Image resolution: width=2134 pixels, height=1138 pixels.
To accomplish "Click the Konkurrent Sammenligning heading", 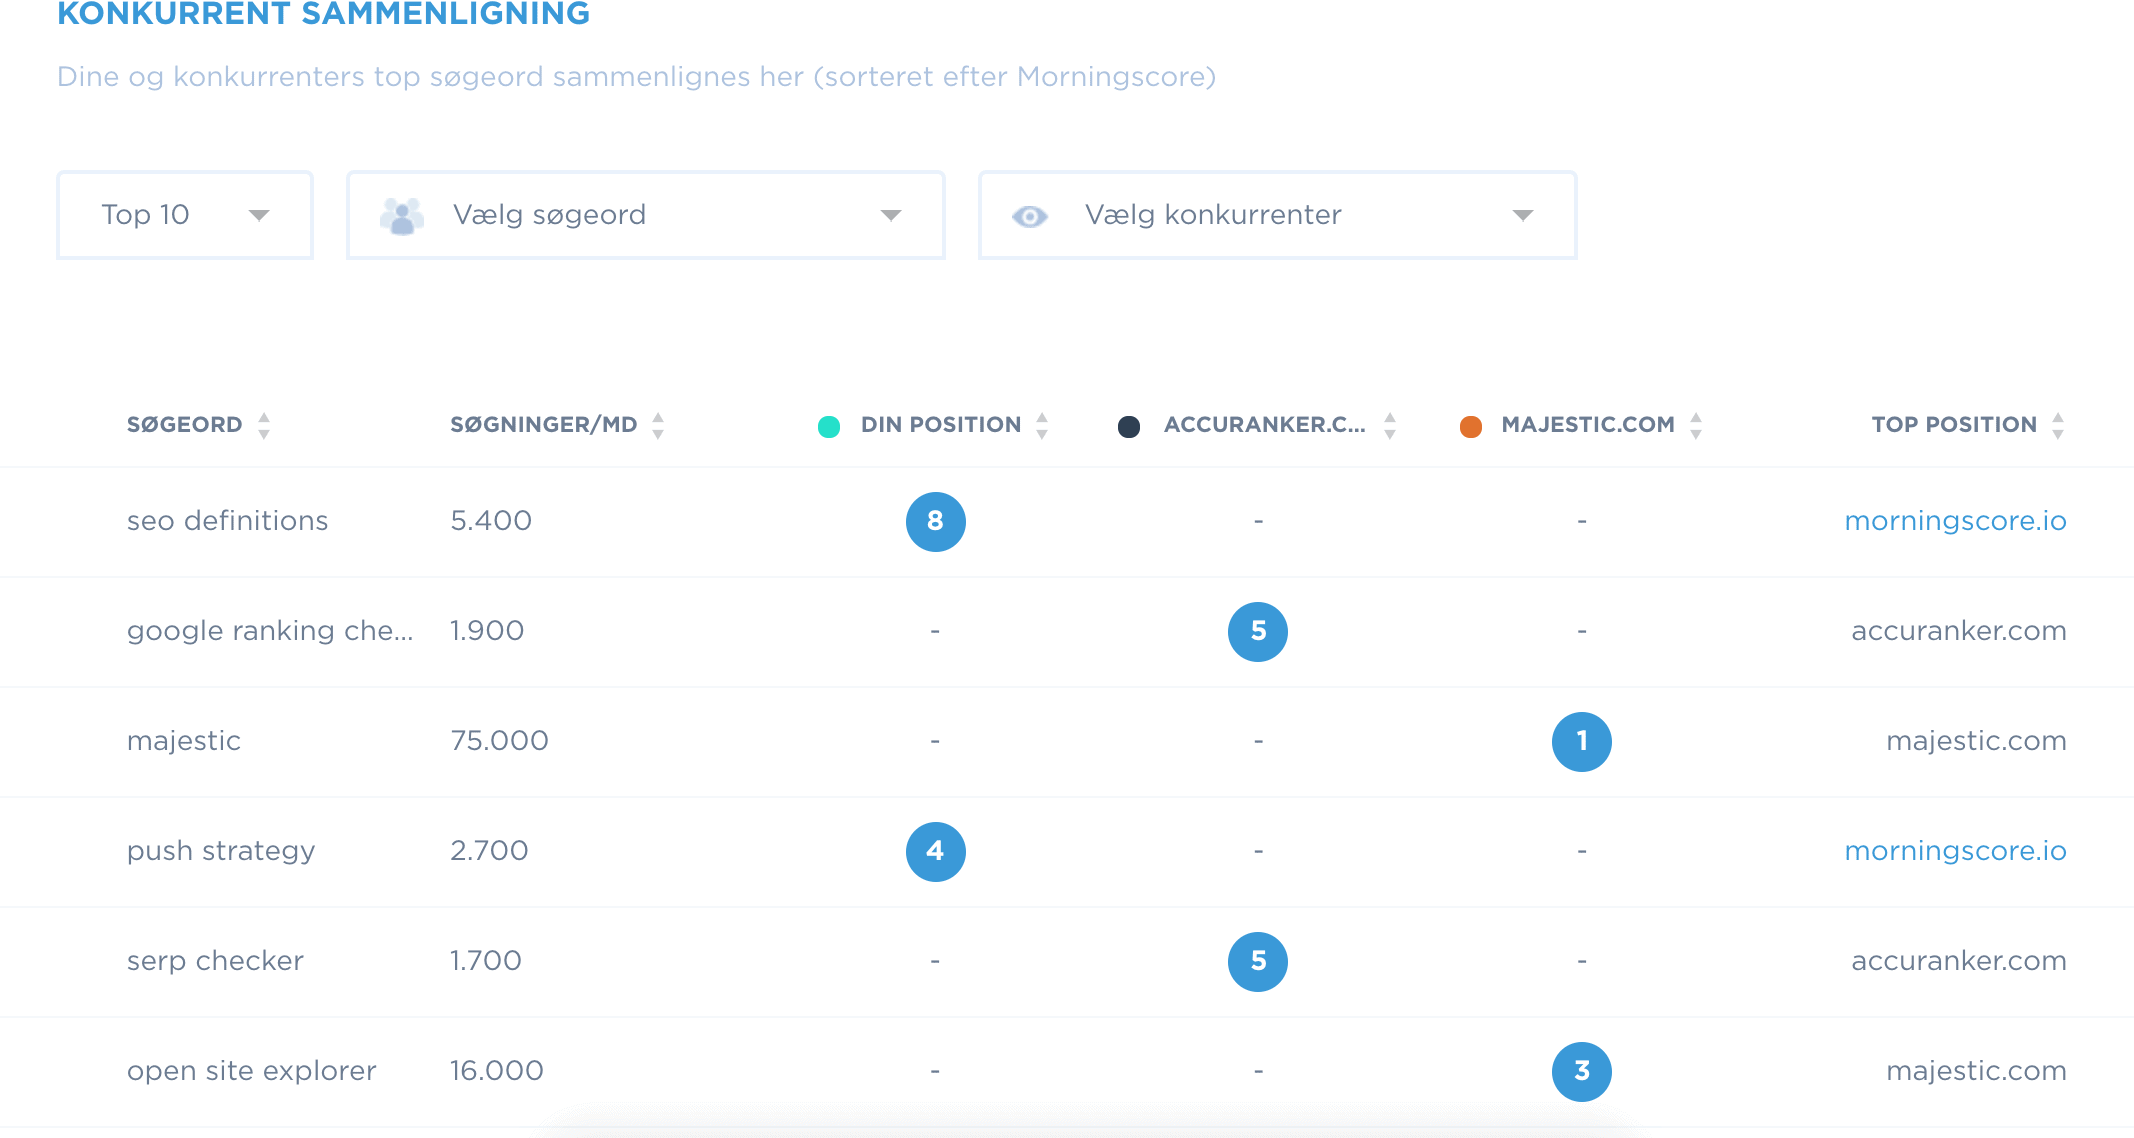I will 323,14.
